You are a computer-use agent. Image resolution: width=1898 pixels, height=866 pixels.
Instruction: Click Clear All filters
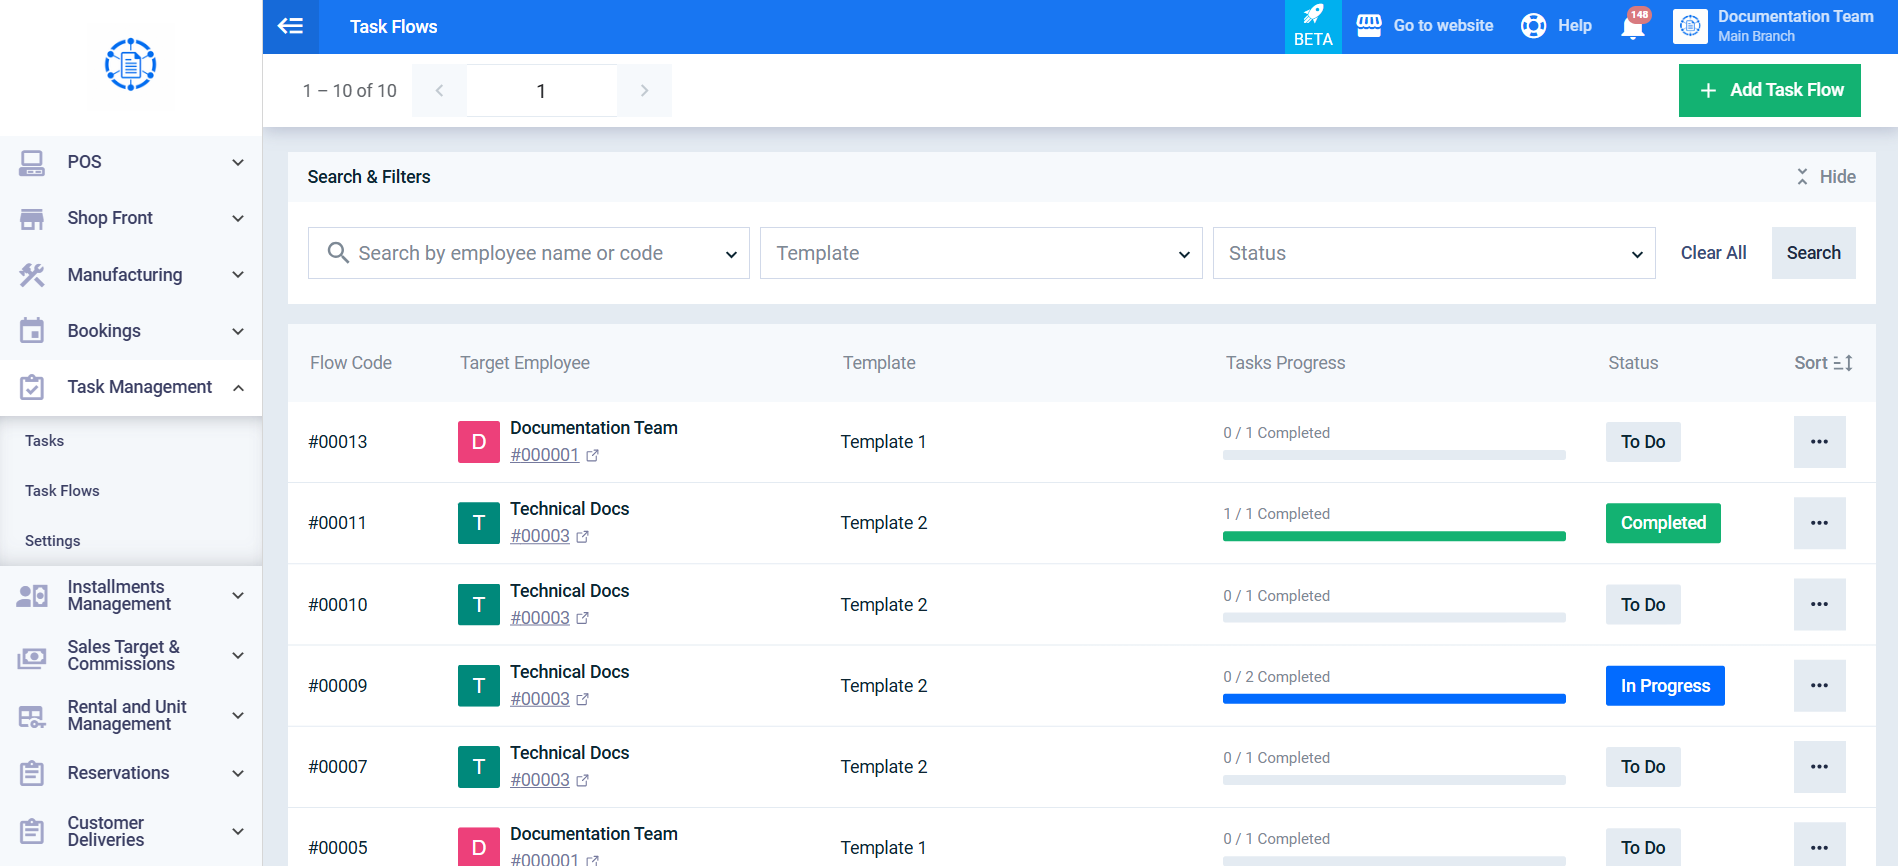click(x=1713, y=253)
